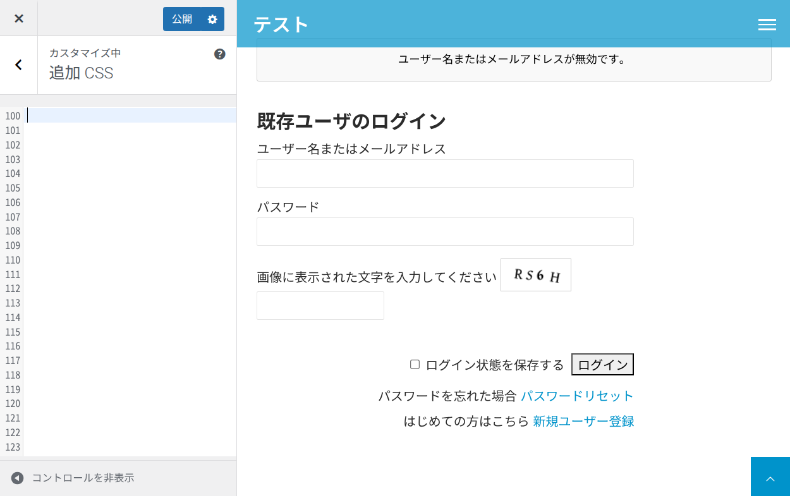Click the 公開 publish button

[x=181, y=19]
